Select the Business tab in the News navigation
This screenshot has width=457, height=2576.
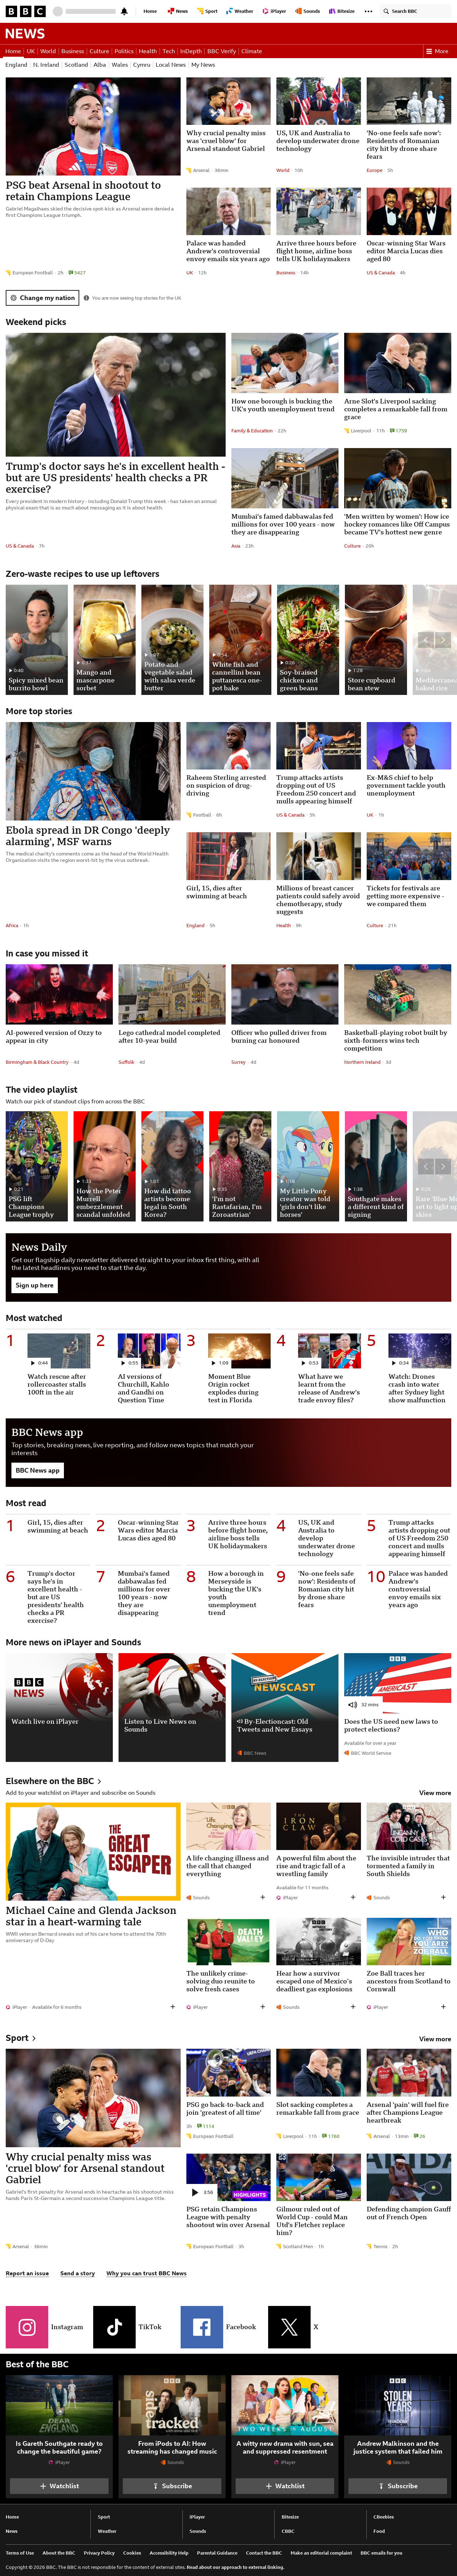point(72,51)
